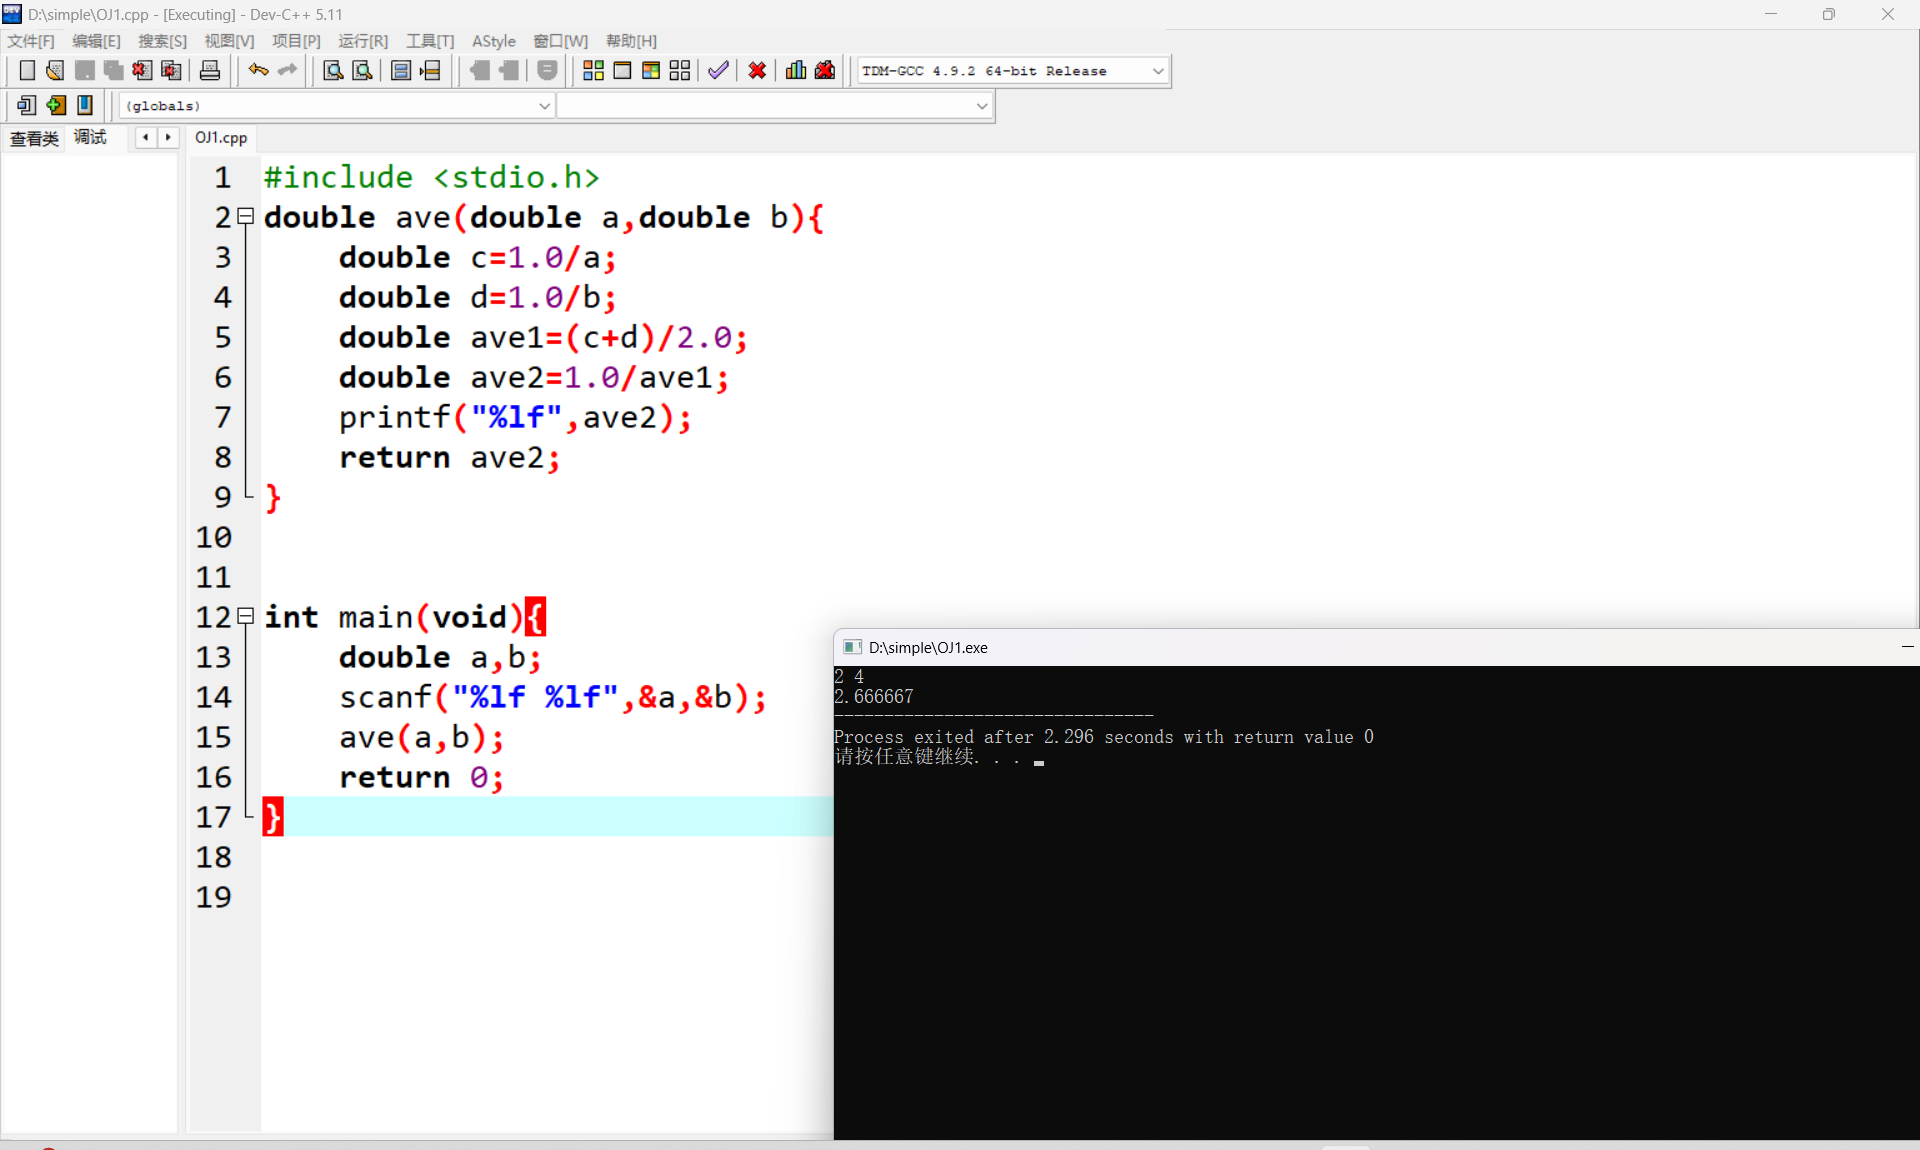Click the Profile Analysis bar chart icon

(x=796, y=70)
